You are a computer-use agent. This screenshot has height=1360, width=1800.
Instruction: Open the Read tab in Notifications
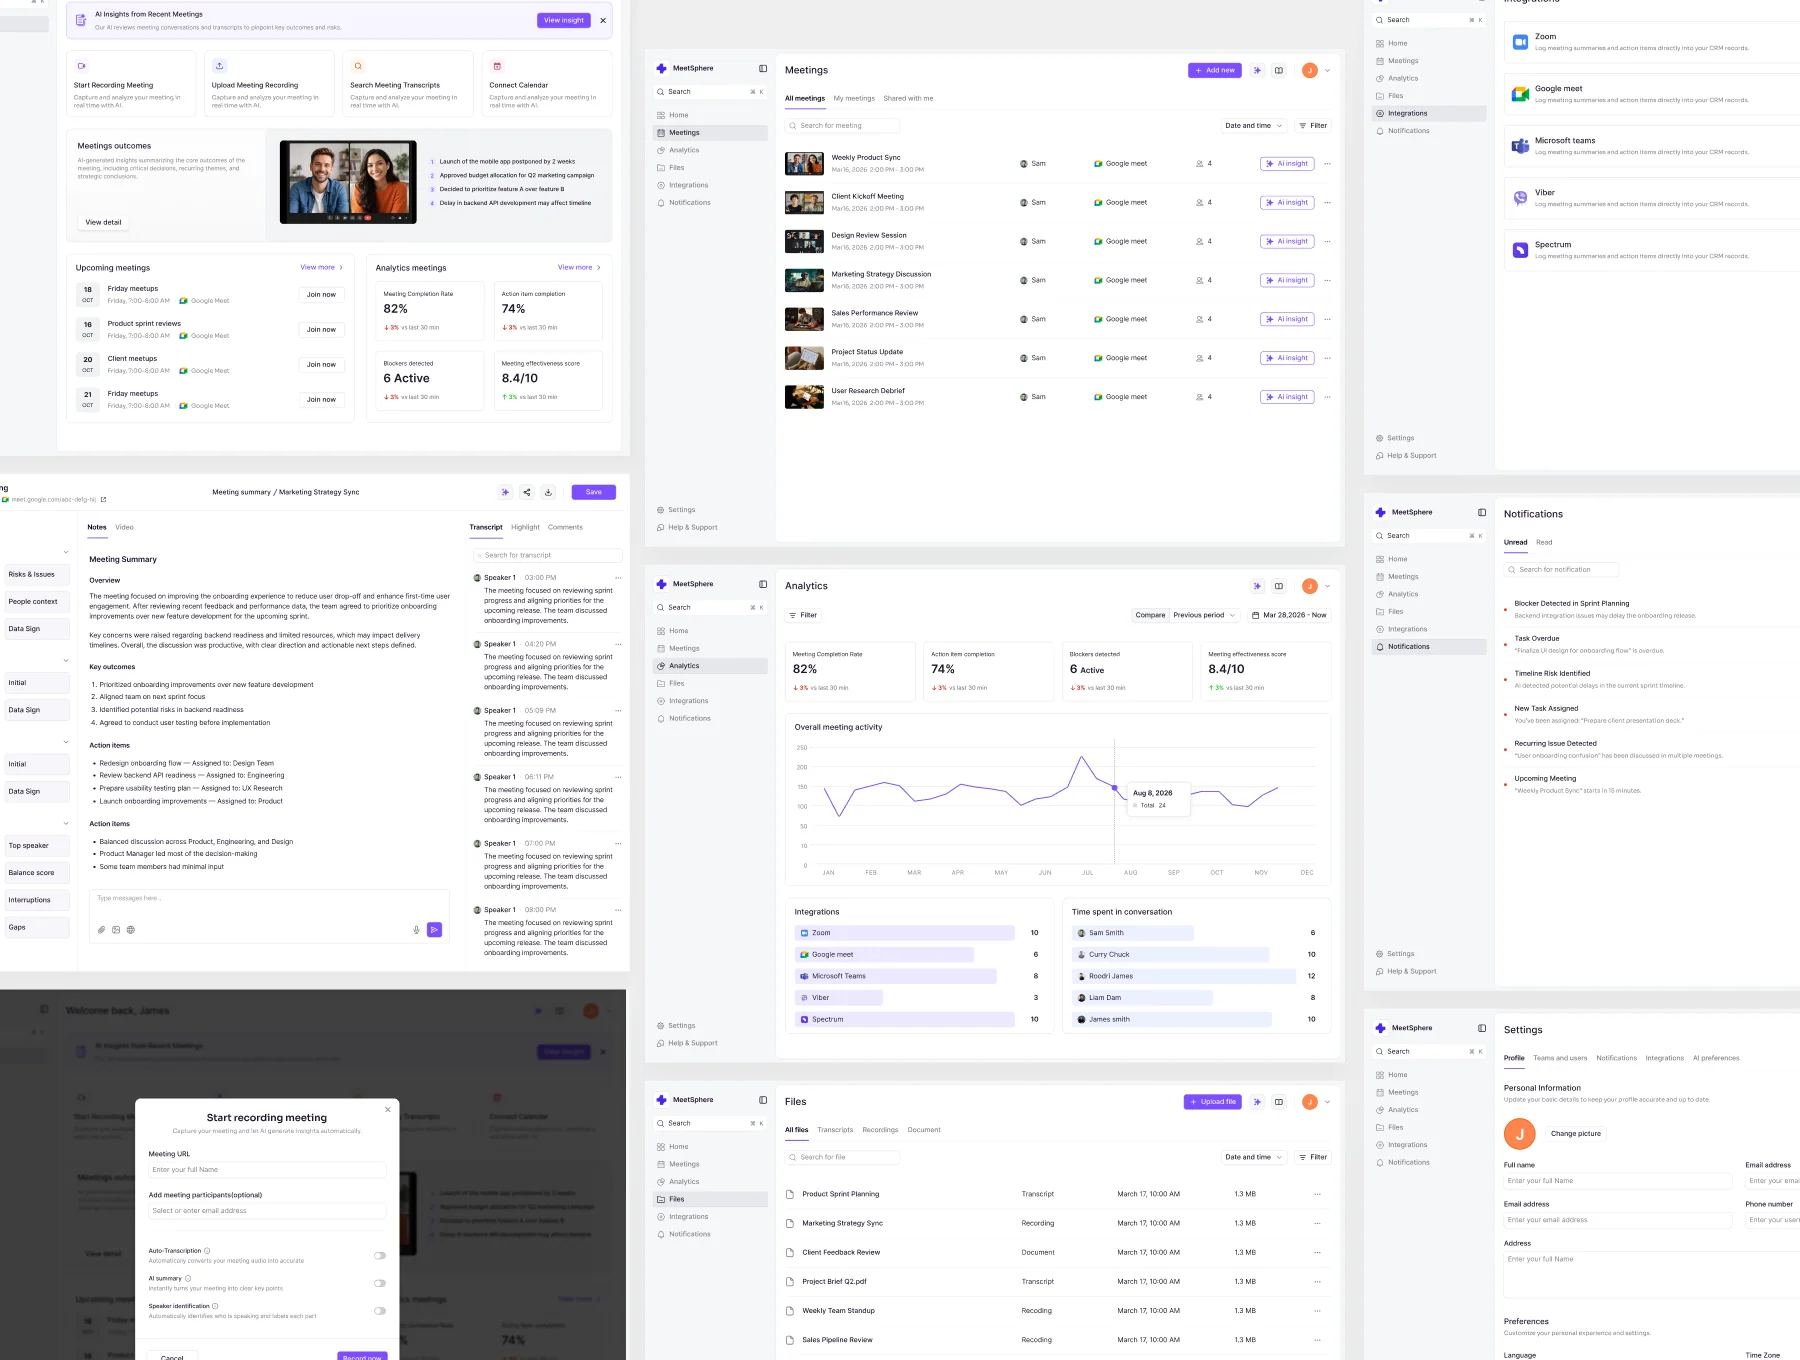(x=1544, y=542)
